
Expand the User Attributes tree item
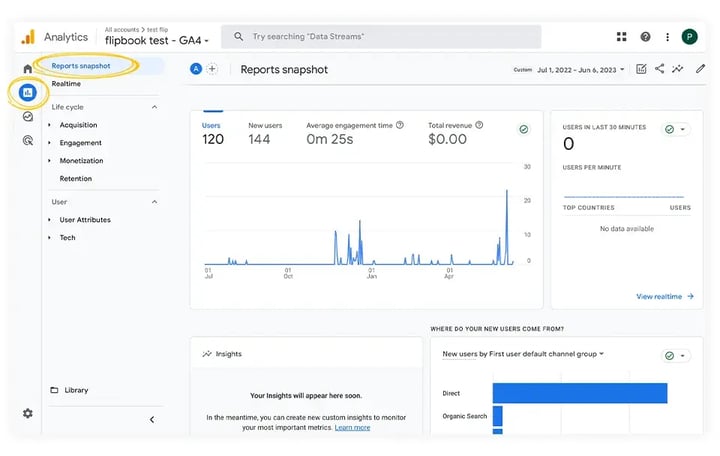tap(49, 220)
